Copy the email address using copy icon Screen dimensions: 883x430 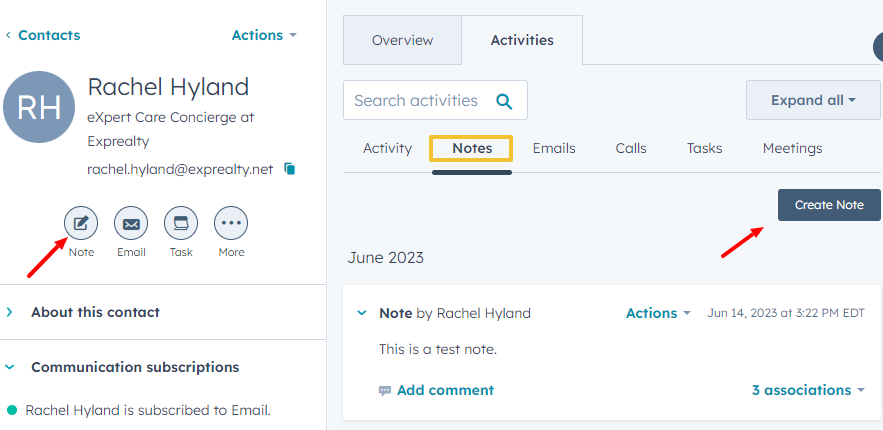click(x=290, y=169)
